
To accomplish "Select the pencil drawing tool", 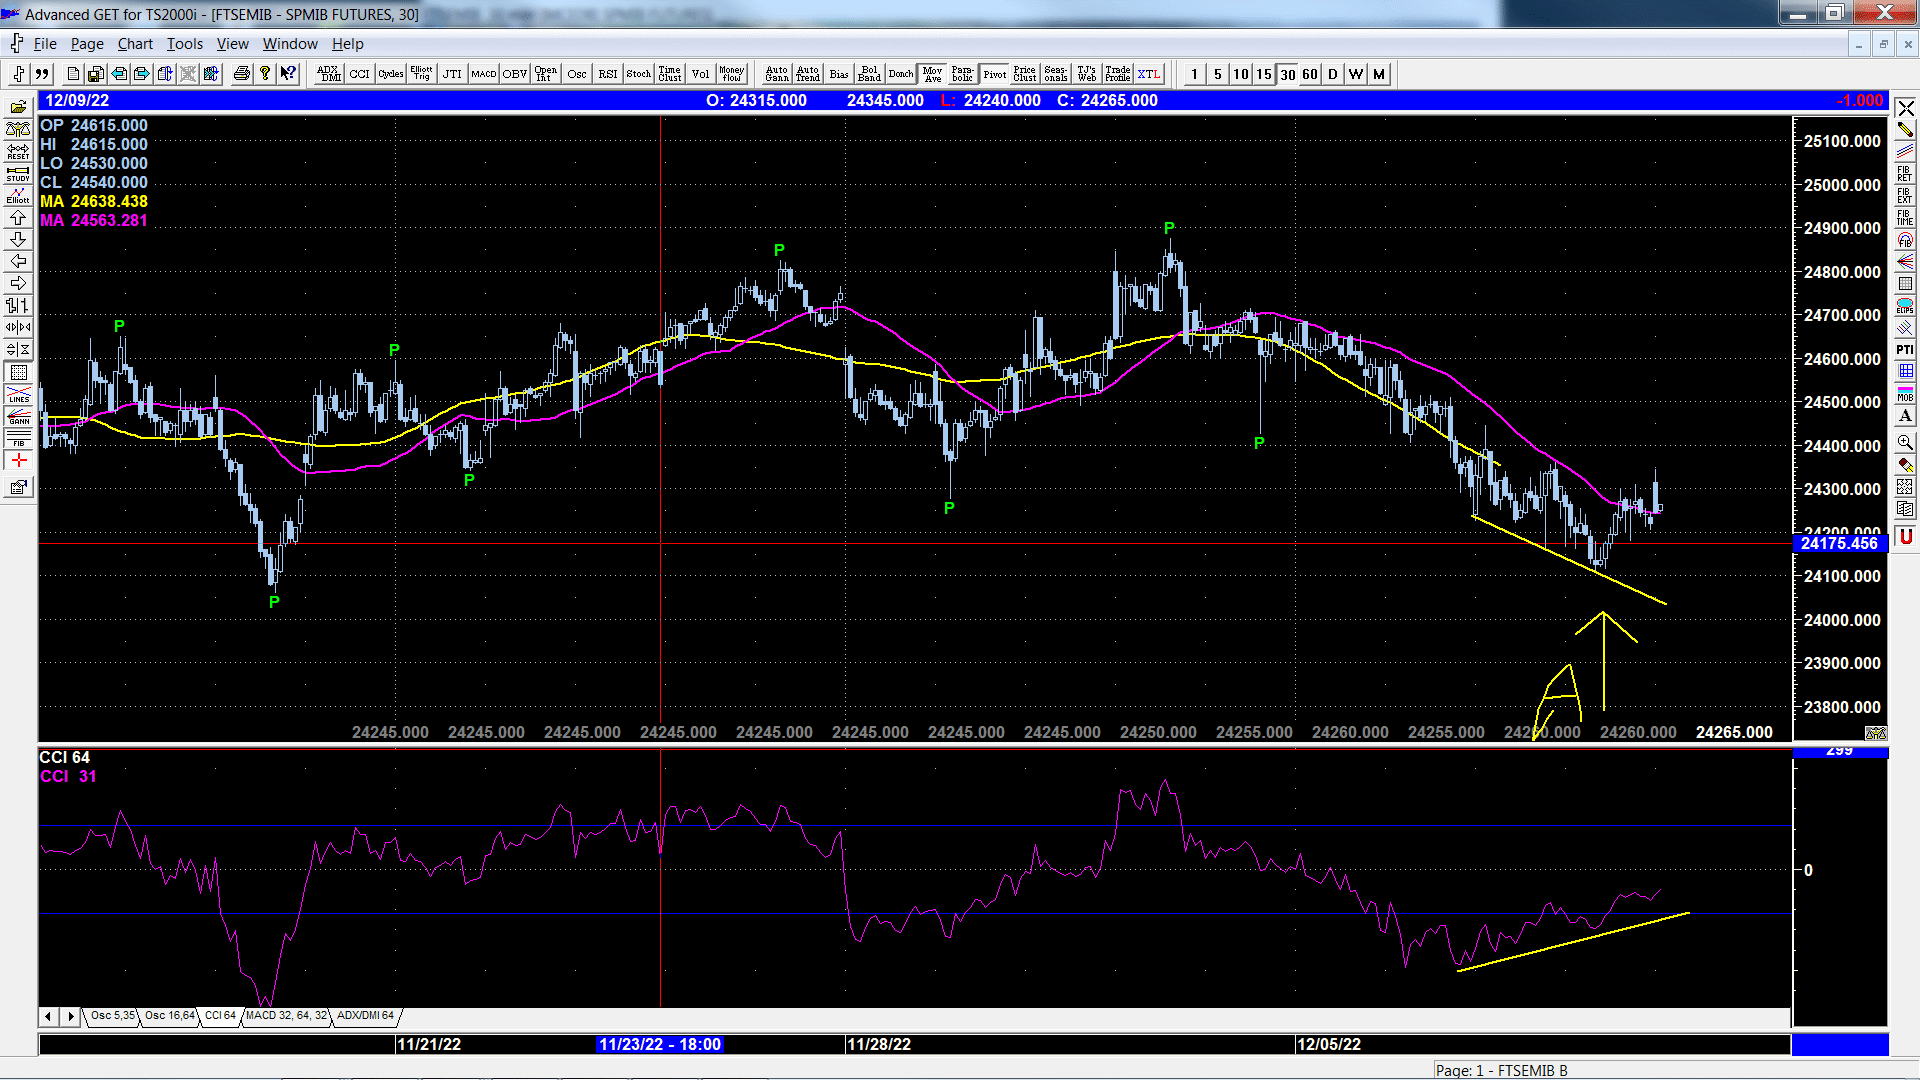I will pyautogui.click(x=1905, y=130).
